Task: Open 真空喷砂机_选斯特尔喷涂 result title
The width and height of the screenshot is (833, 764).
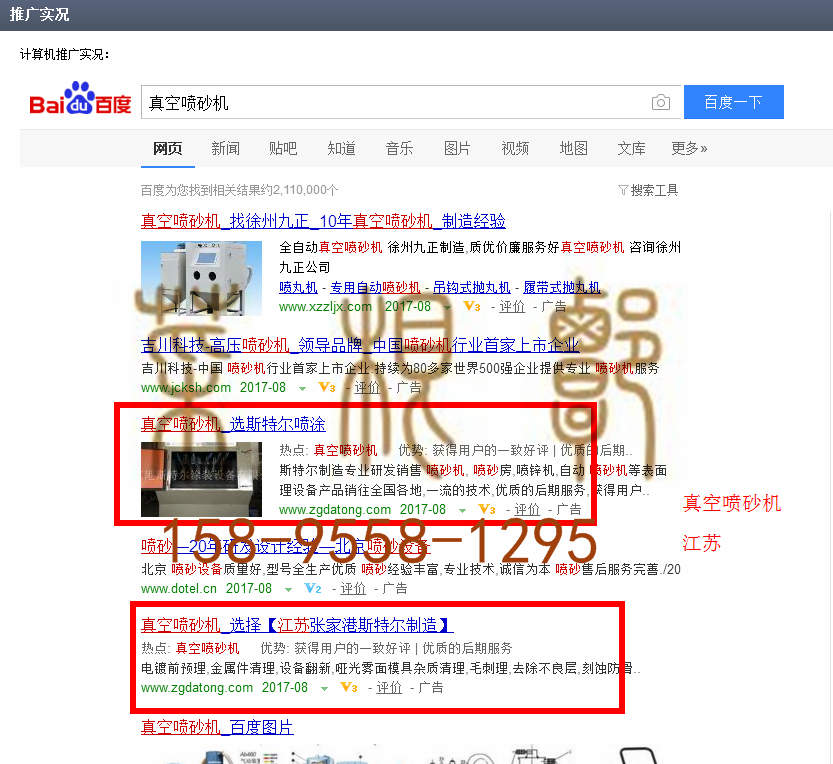Action: click(233, 424)
